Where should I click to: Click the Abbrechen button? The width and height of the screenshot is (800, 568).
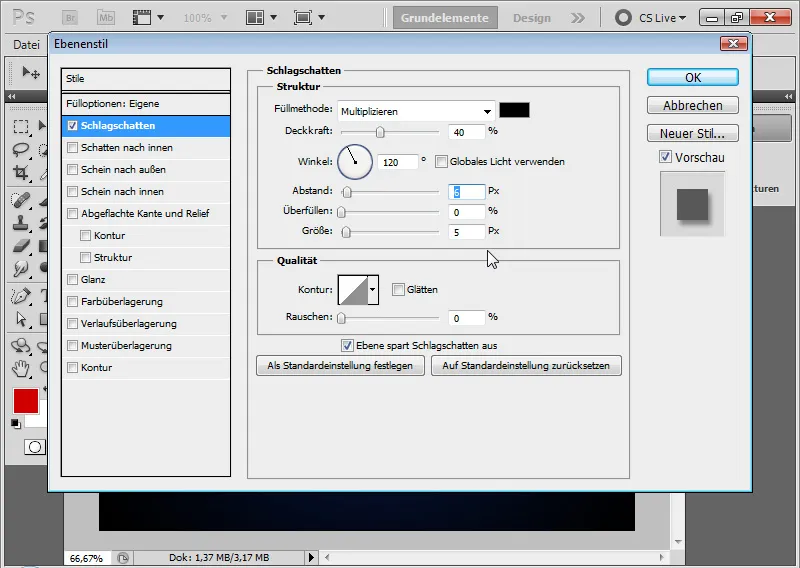692,106
